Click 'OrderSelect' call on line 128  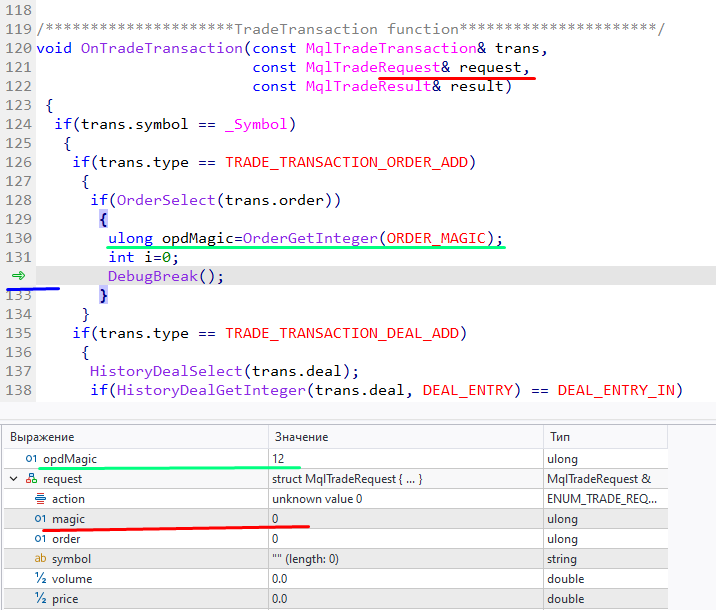166,200
